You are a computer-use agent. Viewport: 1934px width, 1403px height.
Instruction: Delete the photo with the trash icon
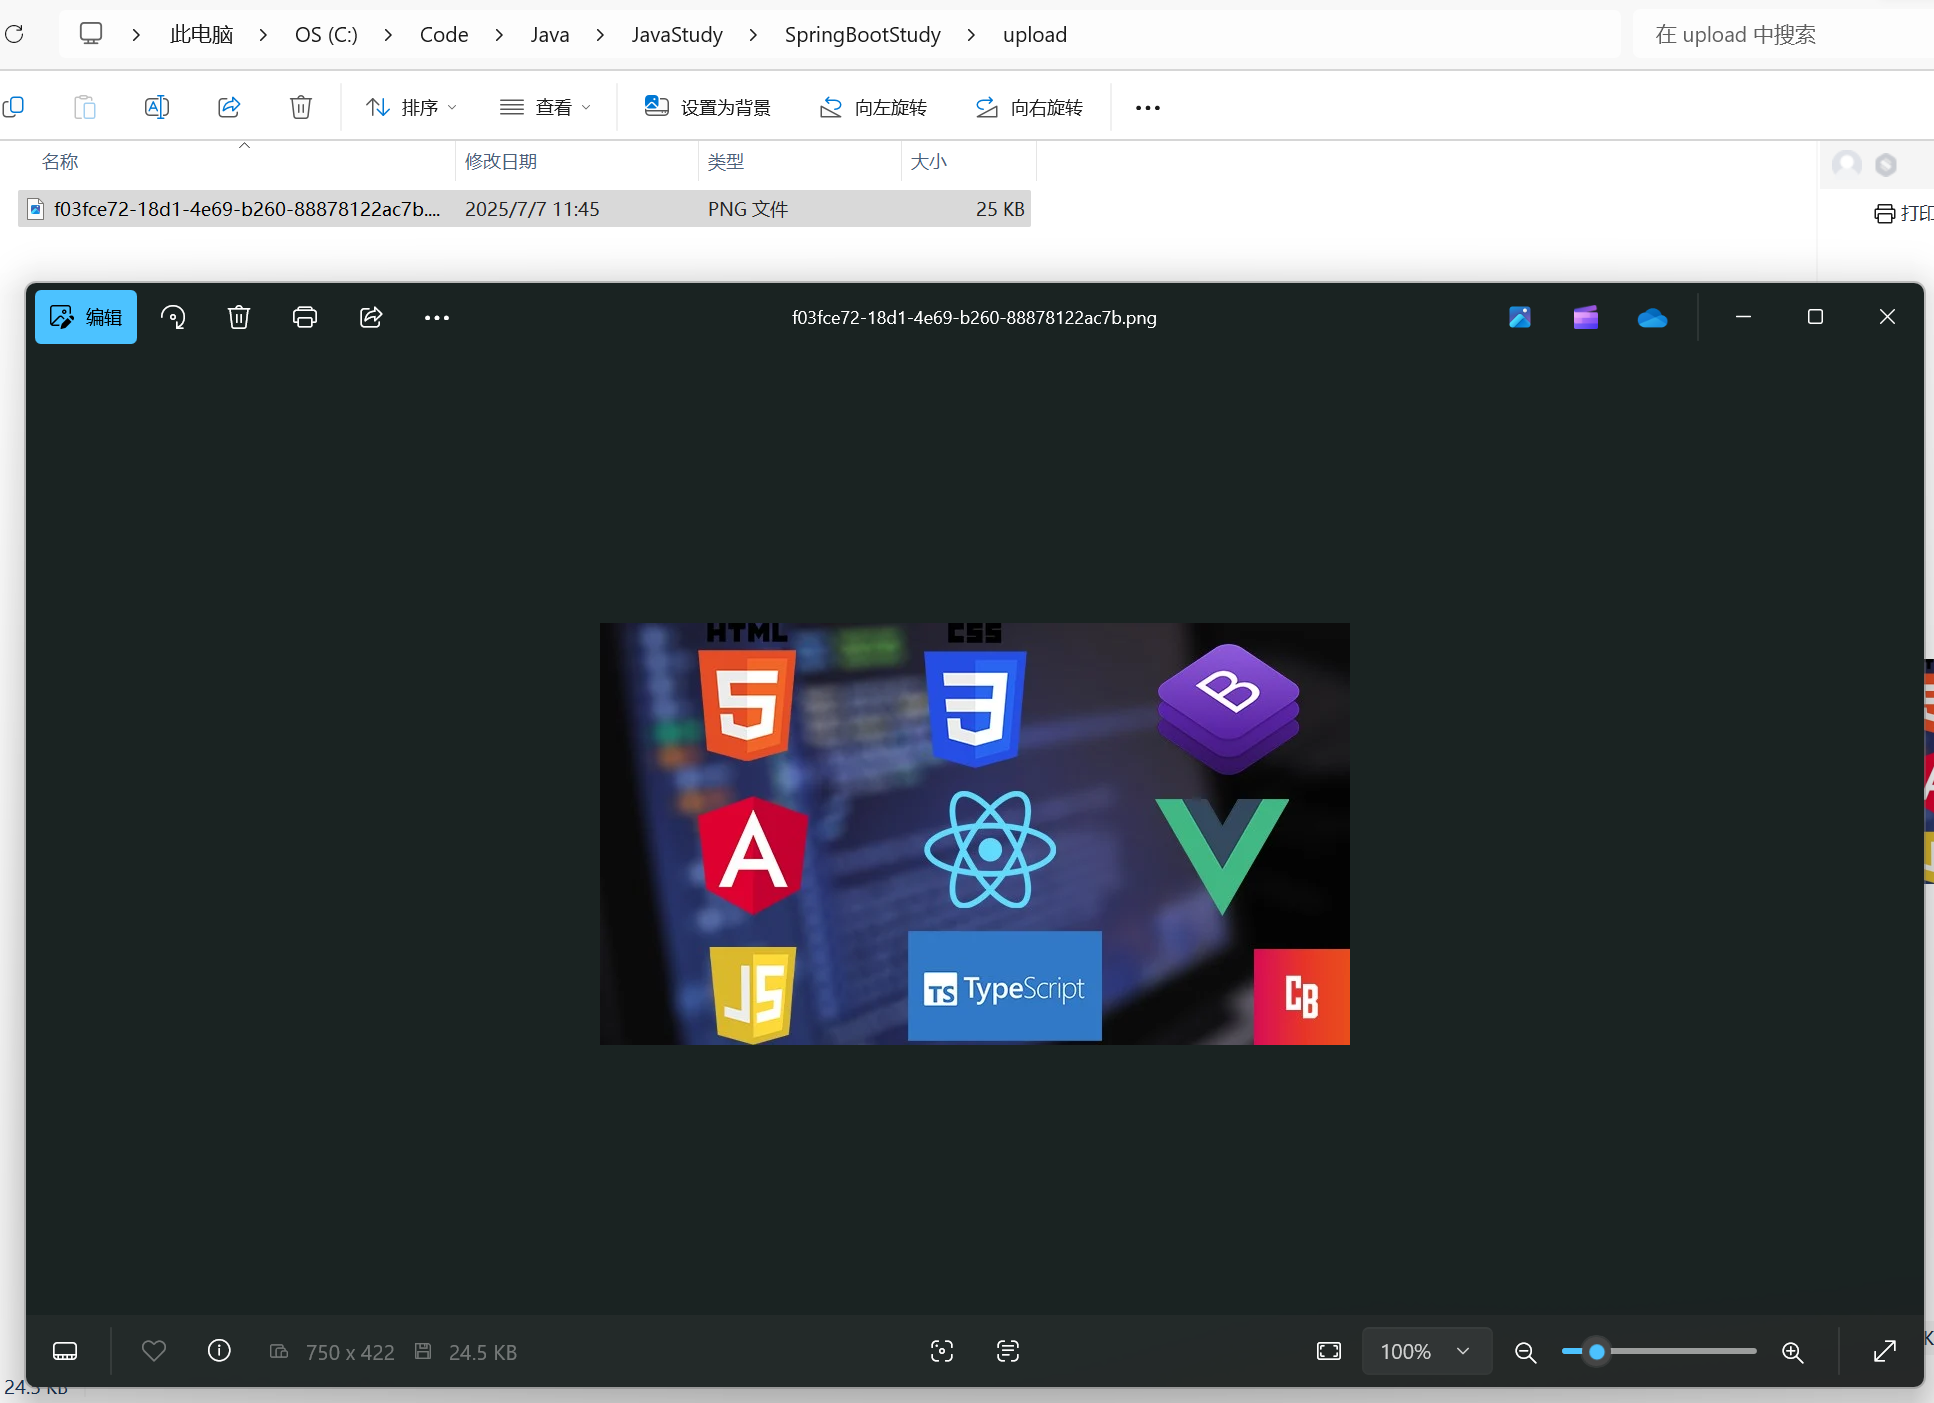coord(238,317)
